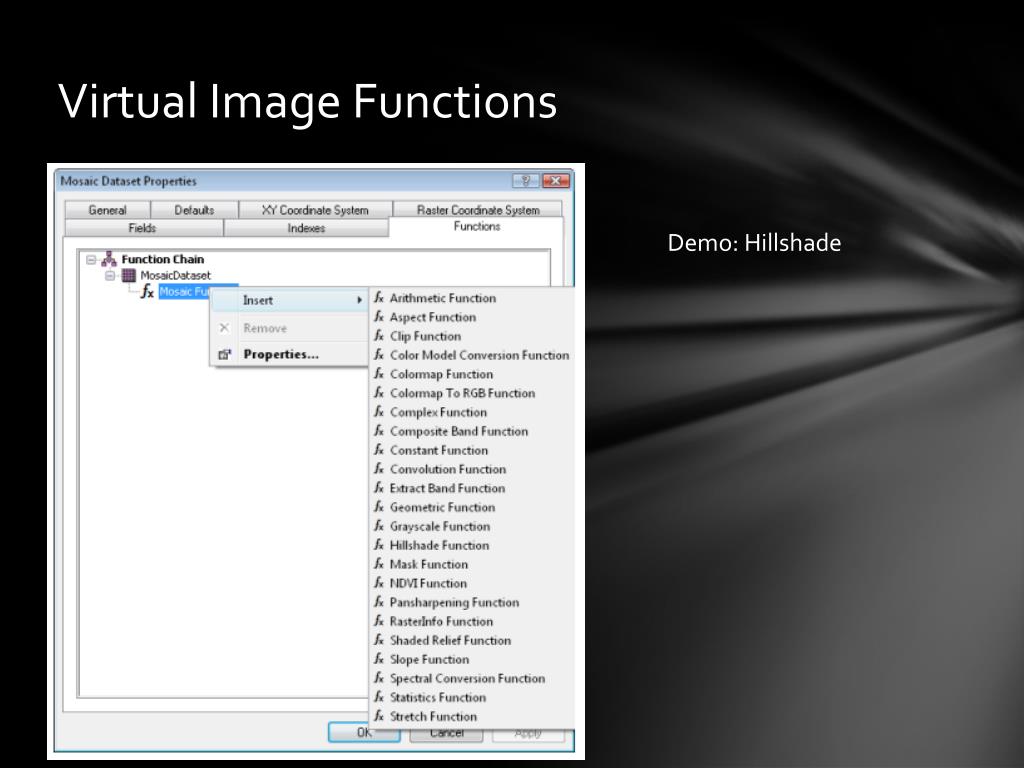Viewport: 1024px width, 768px height.
Task: Click the fx icon beside Arithmetic Function
Action: point(379,298)
